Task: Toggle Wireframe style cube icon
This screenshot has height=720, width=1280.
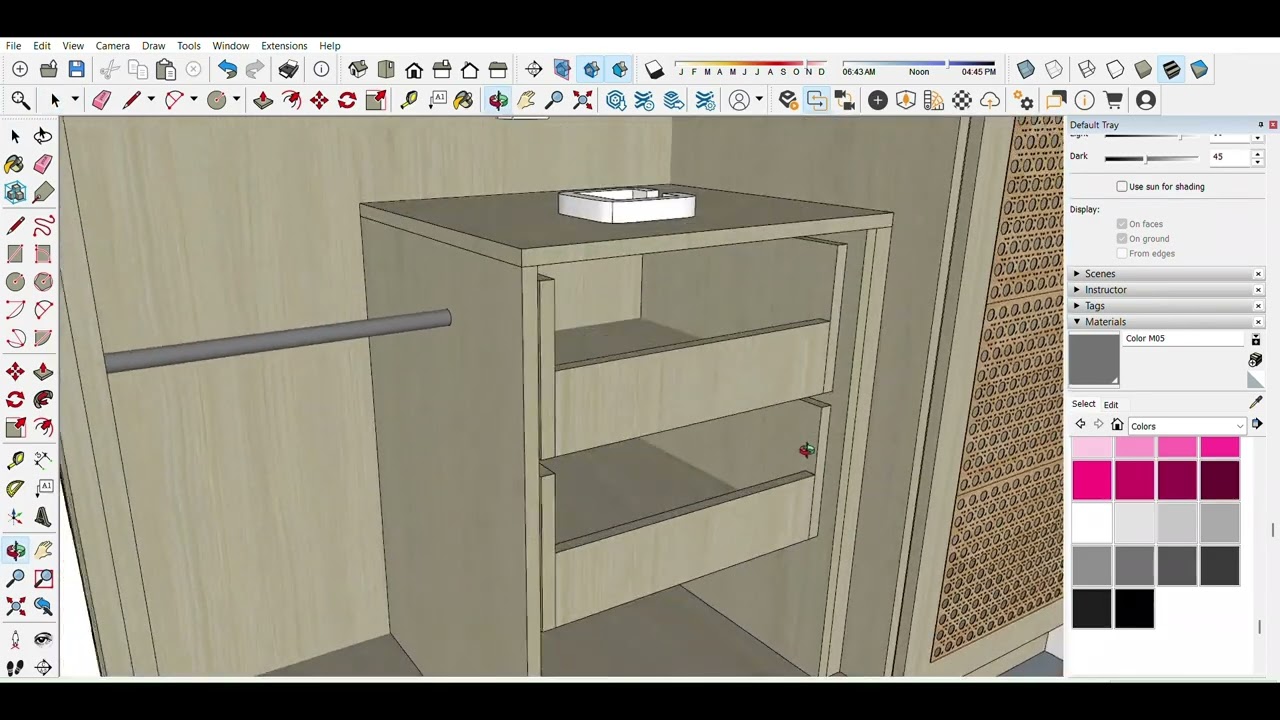Action: point(1087,69)
